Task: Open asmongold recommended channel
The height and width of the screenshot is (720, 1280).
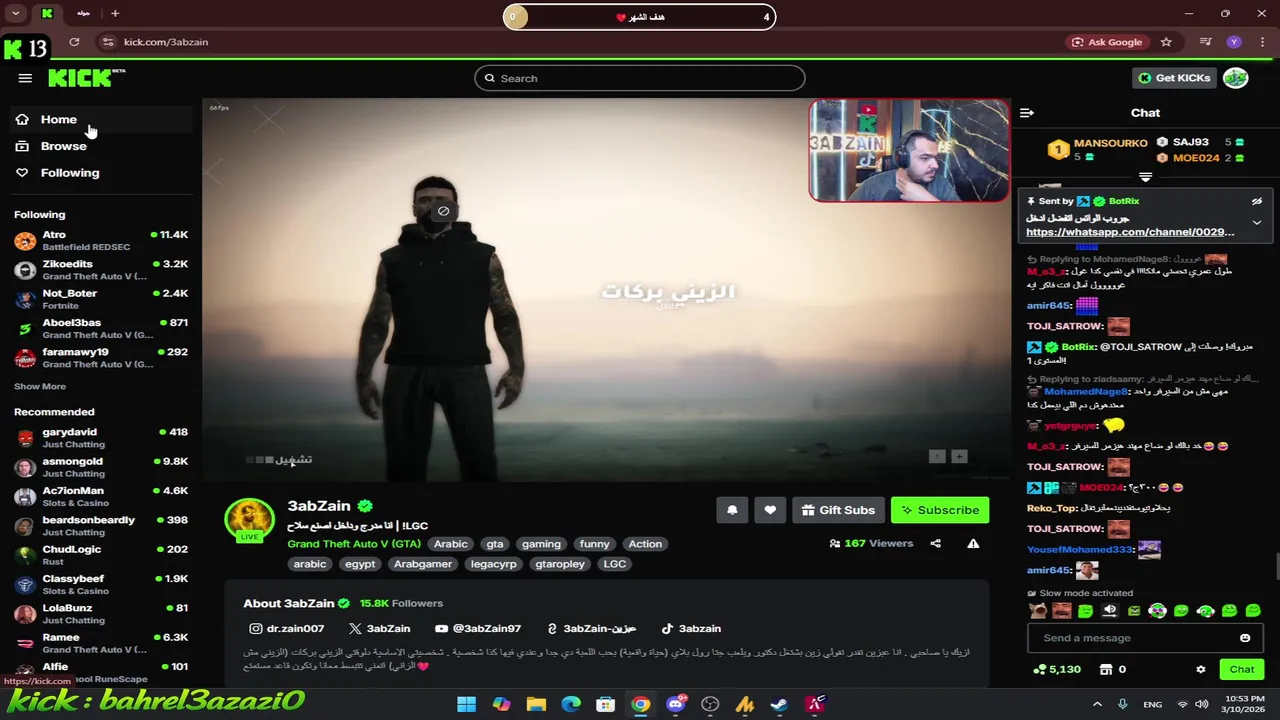Action: click(x=100, y=467)
